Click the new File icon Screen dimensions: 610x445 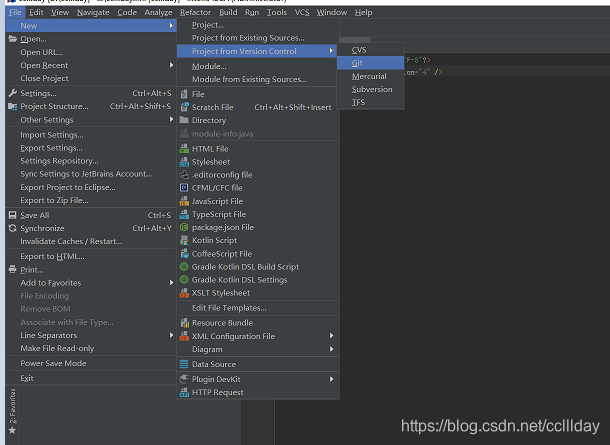pos(184,94)
